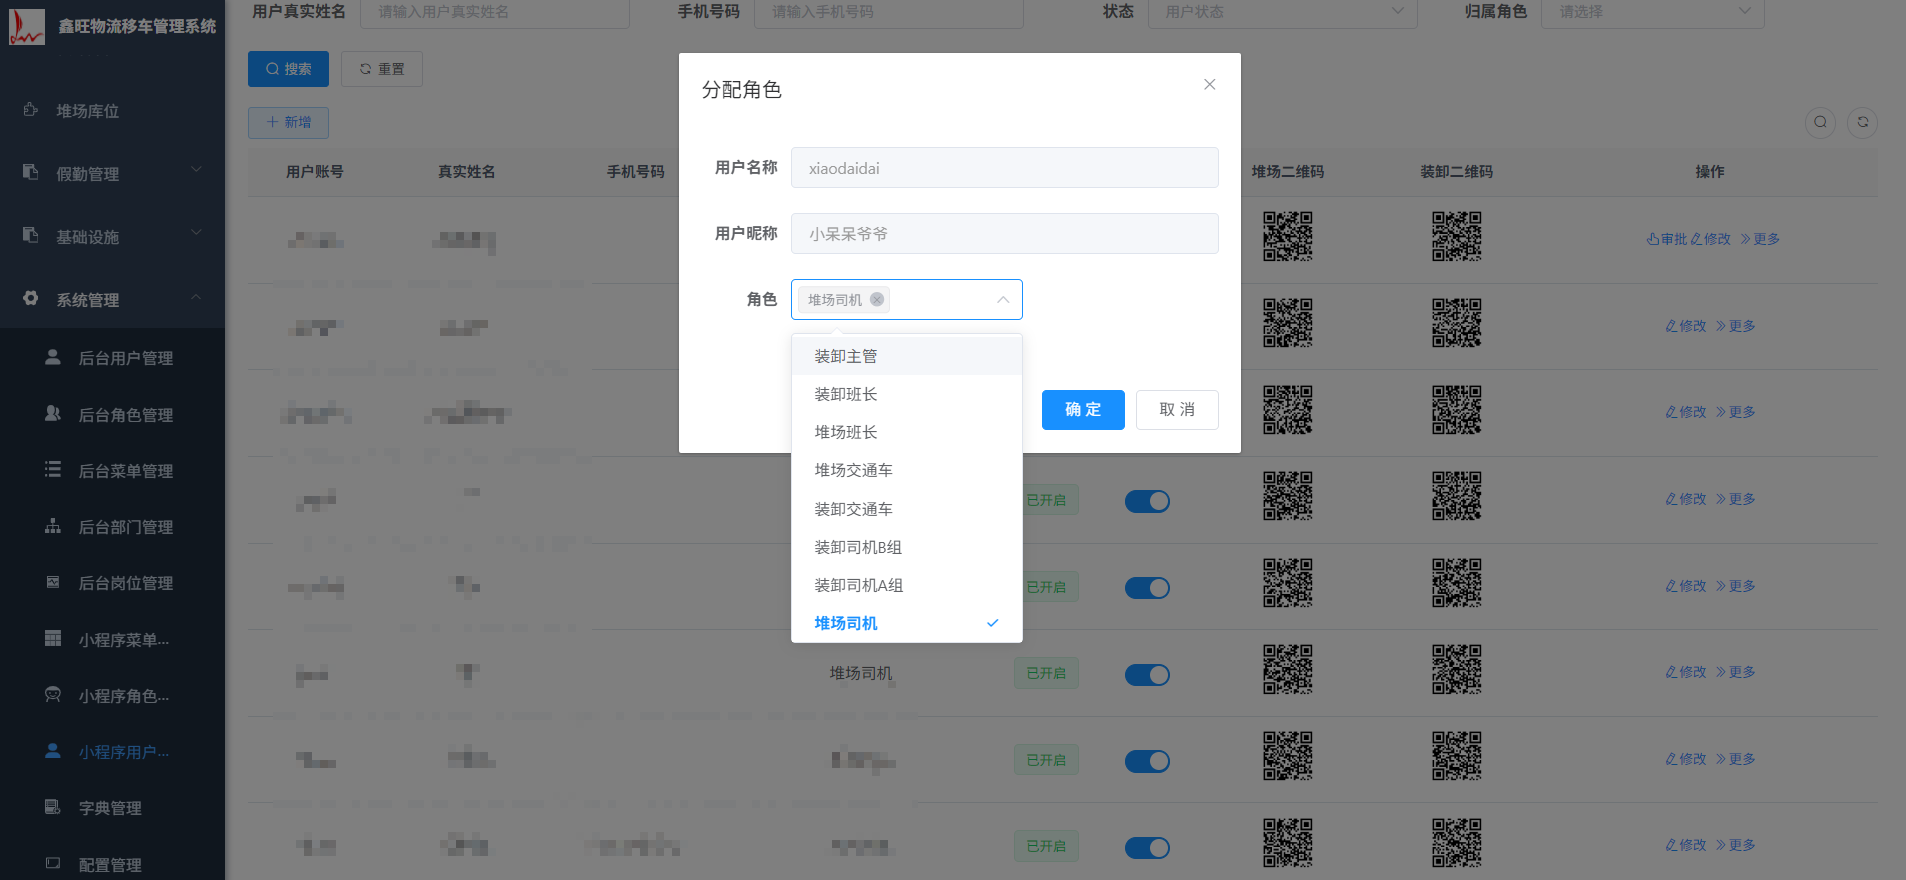
Task: Click 审批 link in first table row
Action: click(x=1666, y=239)
